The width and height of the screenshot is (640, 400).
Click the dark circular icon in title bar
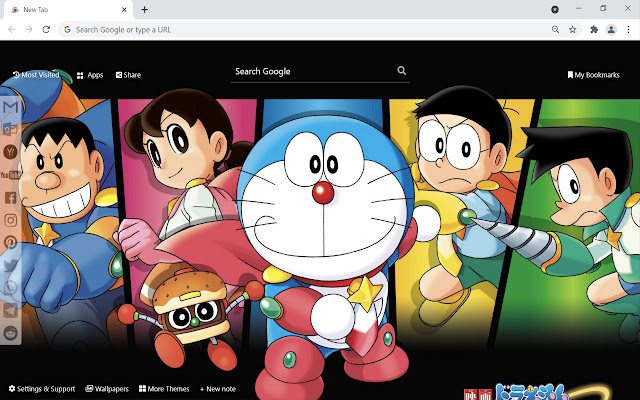pyautogui.click(x=555, y=9)
